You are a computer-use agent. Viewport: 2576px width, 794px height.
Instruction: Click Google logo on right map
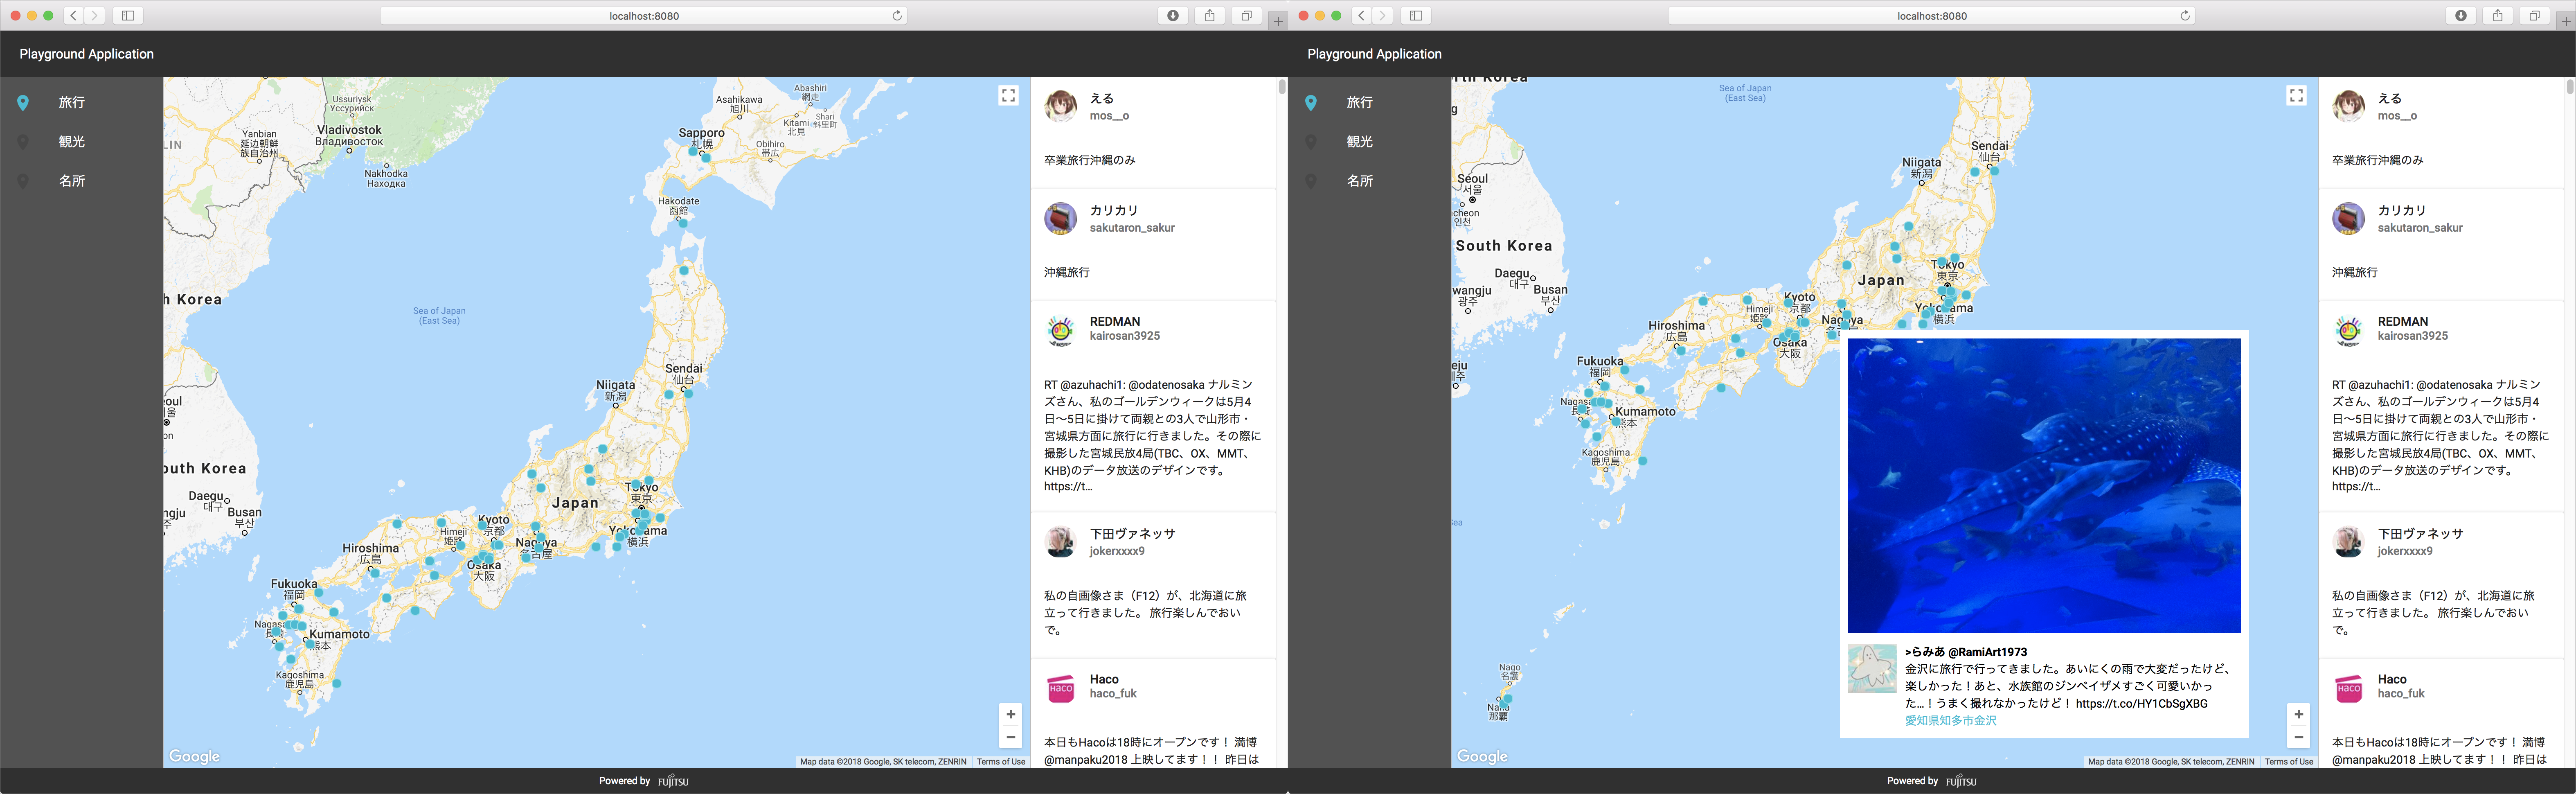(x=1482, y=757)
